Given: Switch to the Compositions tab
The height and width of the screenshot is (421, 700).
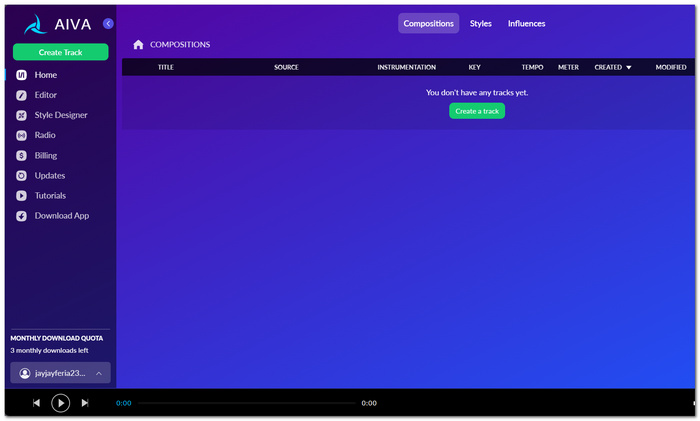Looking at the screenshot, I should pos(429,24).
